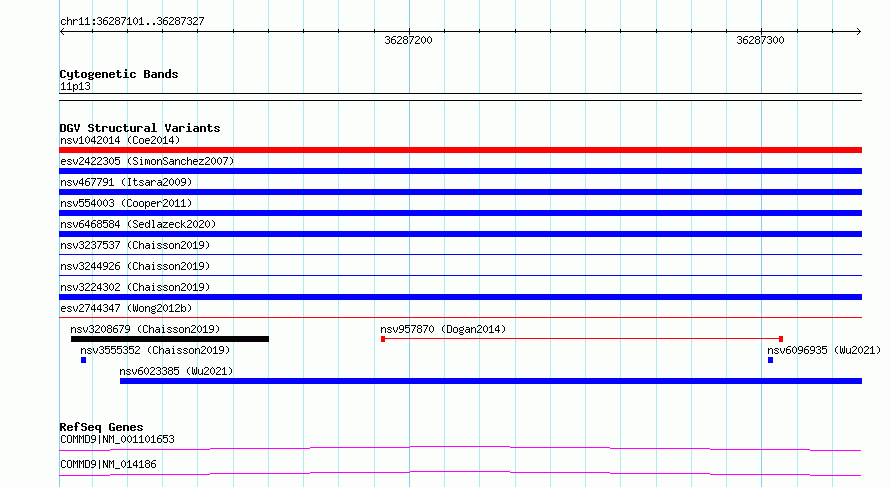Open the esv2422305 (SimonSanchez2007) variant label
Image resolution: width=890 pixels, height=487 pixels.
[147, 161]
